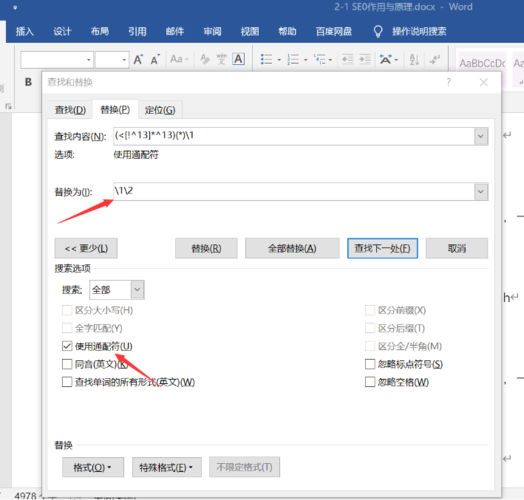This screenshot has width=524, height=500.
Task: Toggle 区分全/半角(M) checkbox
Action: [x=370, y=346]
